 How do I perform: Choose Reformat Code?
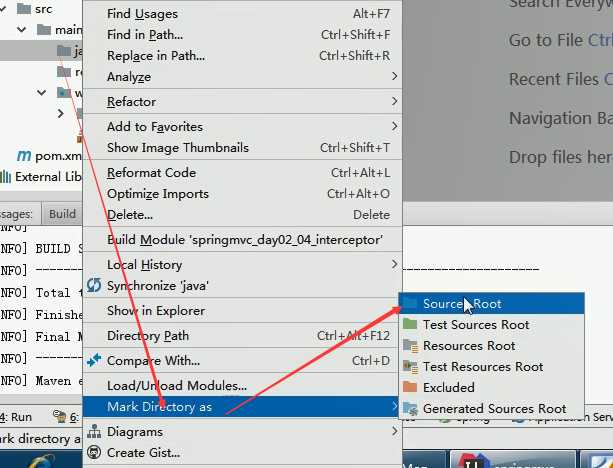click(x=242, y=173)
